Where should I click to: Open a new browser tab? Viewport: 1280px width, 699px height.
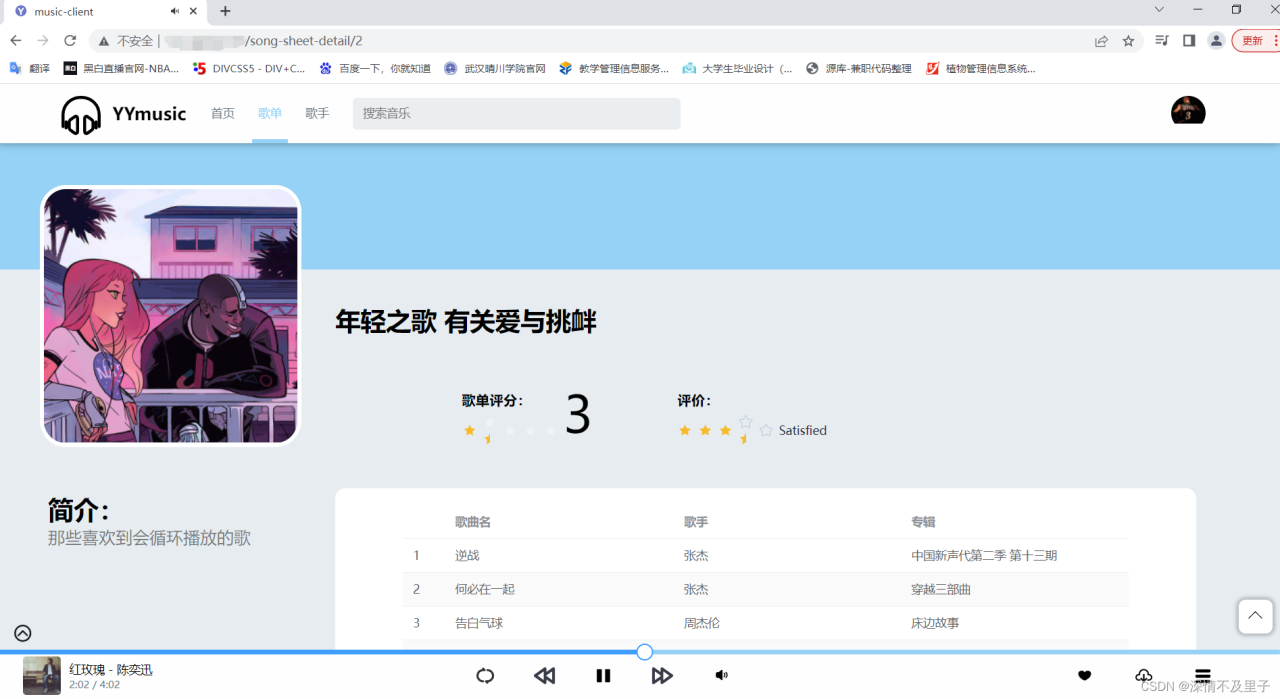coord(226,12)
